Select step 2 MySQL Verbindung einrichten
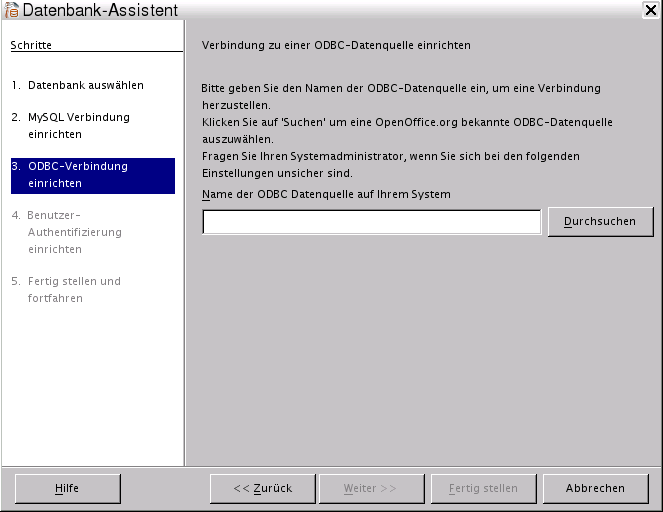The image size is (663, 512). [71, 126]
